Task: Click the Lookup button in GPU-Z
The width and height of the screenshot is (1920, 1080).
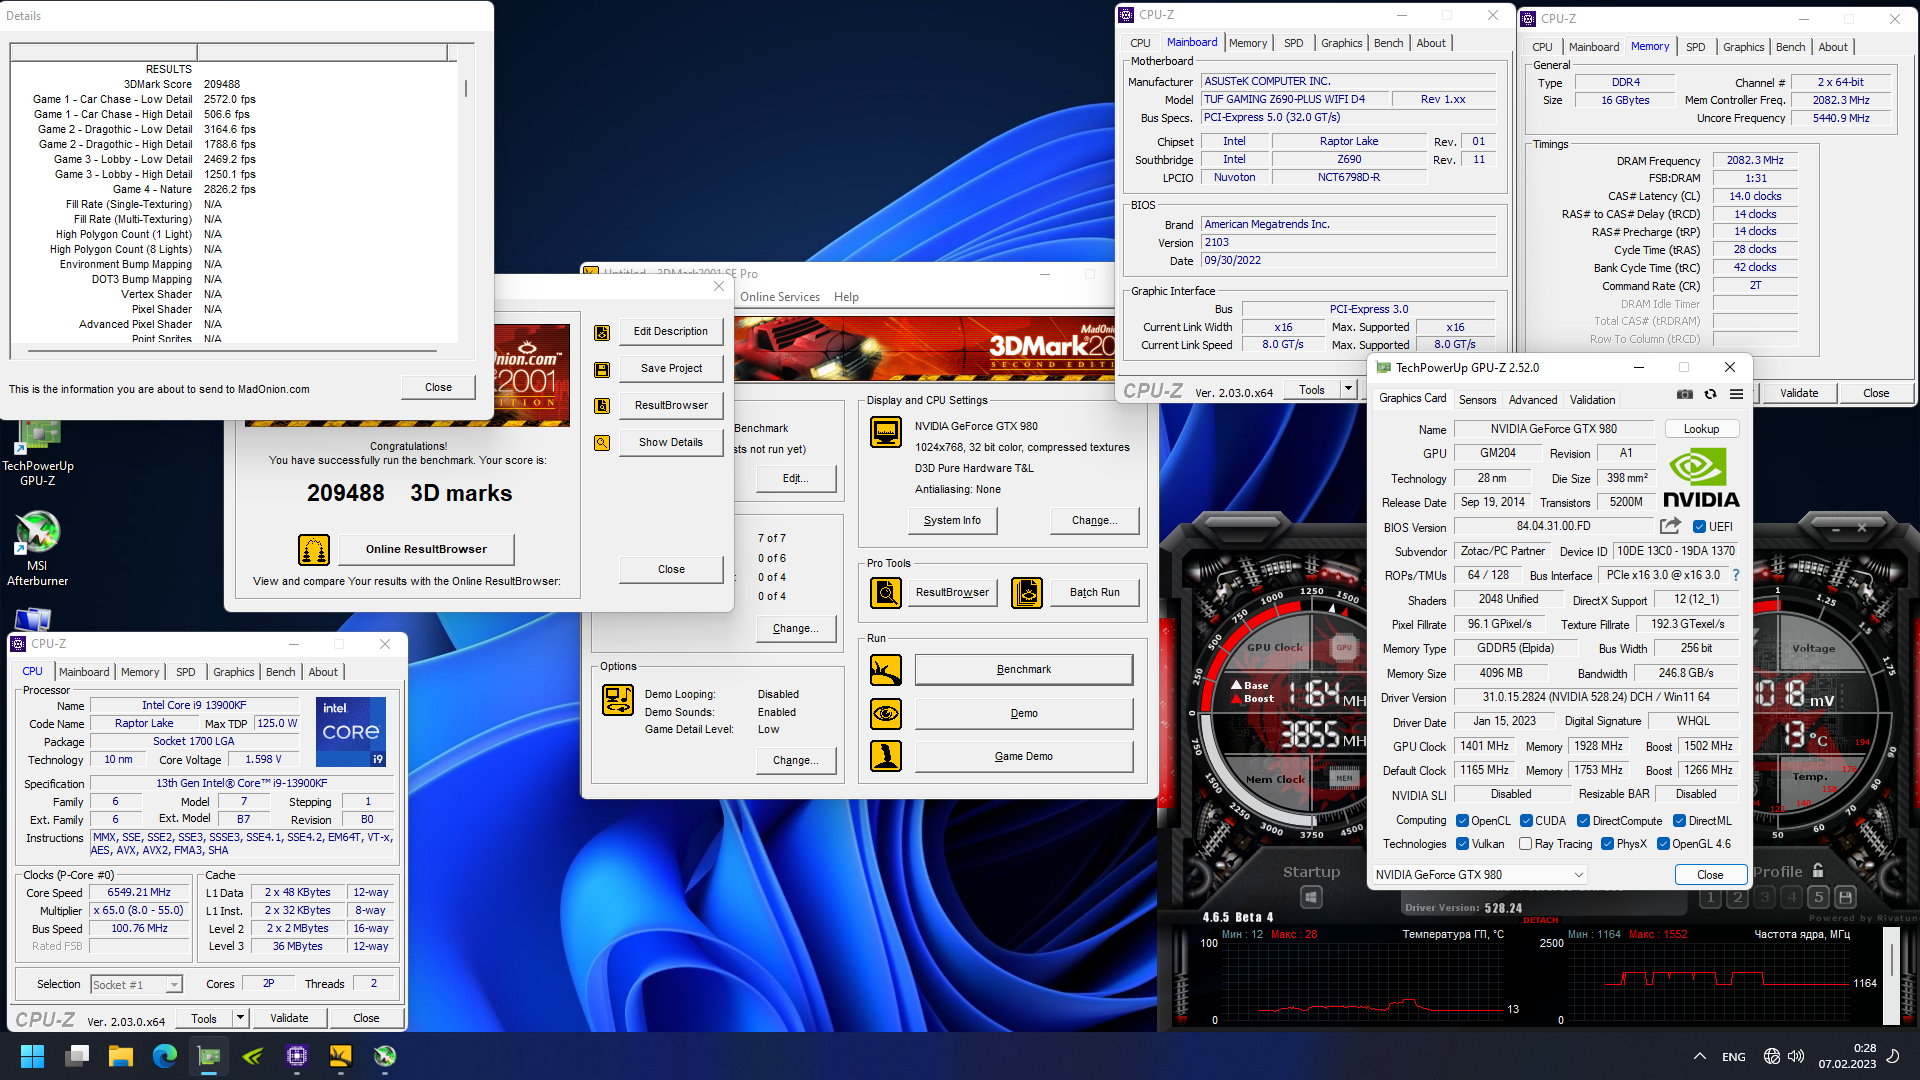Action: point(1701,429)
